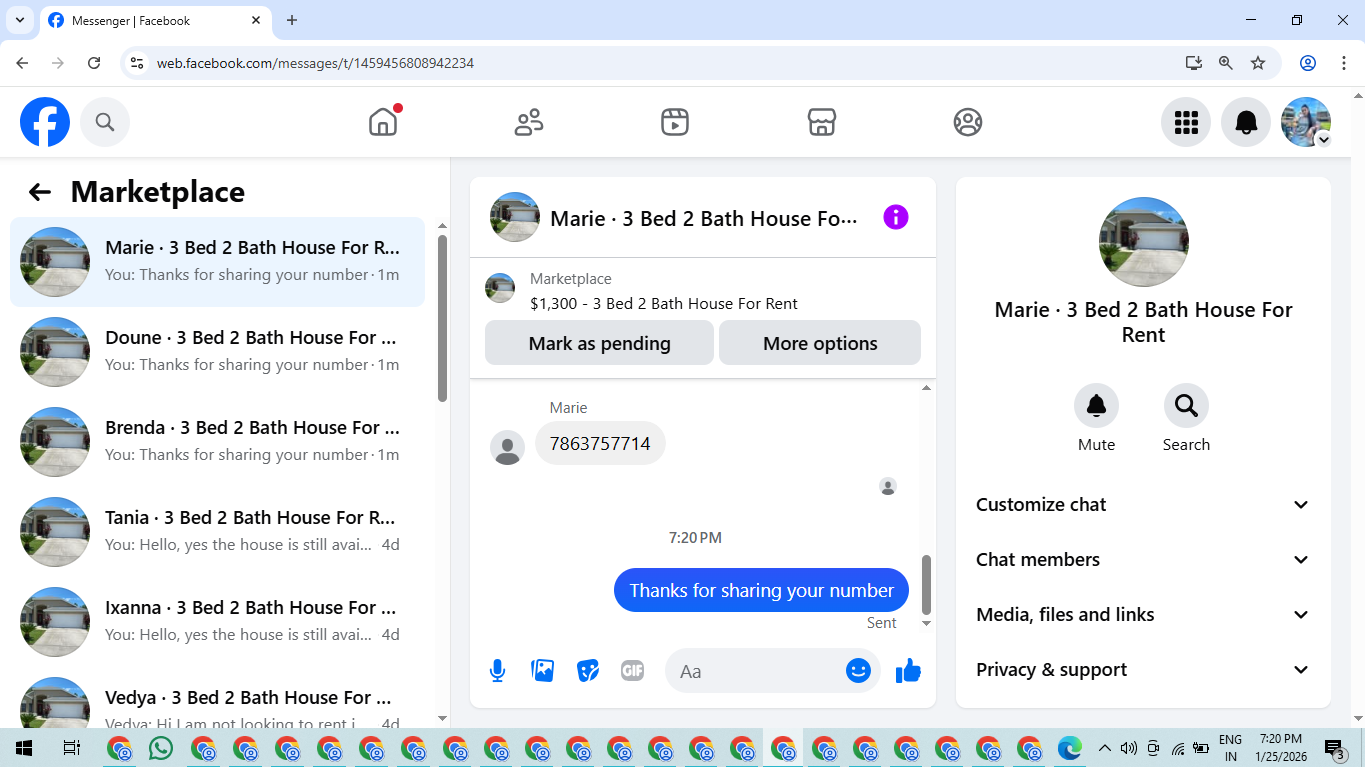This screenshot has height=767, width=1365.
Task: Open the Video (Reels) icon
Action: point(675,122)
